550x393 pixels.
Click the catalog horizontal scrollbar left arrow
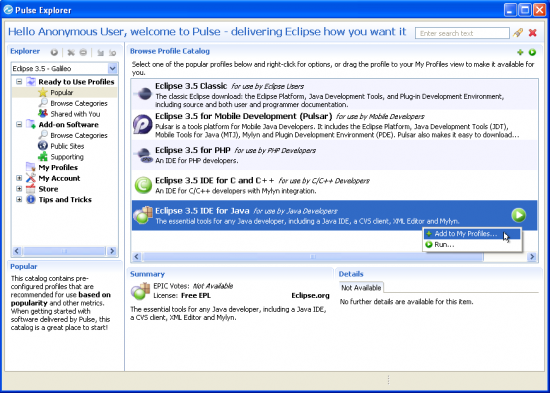click(137, 257)
